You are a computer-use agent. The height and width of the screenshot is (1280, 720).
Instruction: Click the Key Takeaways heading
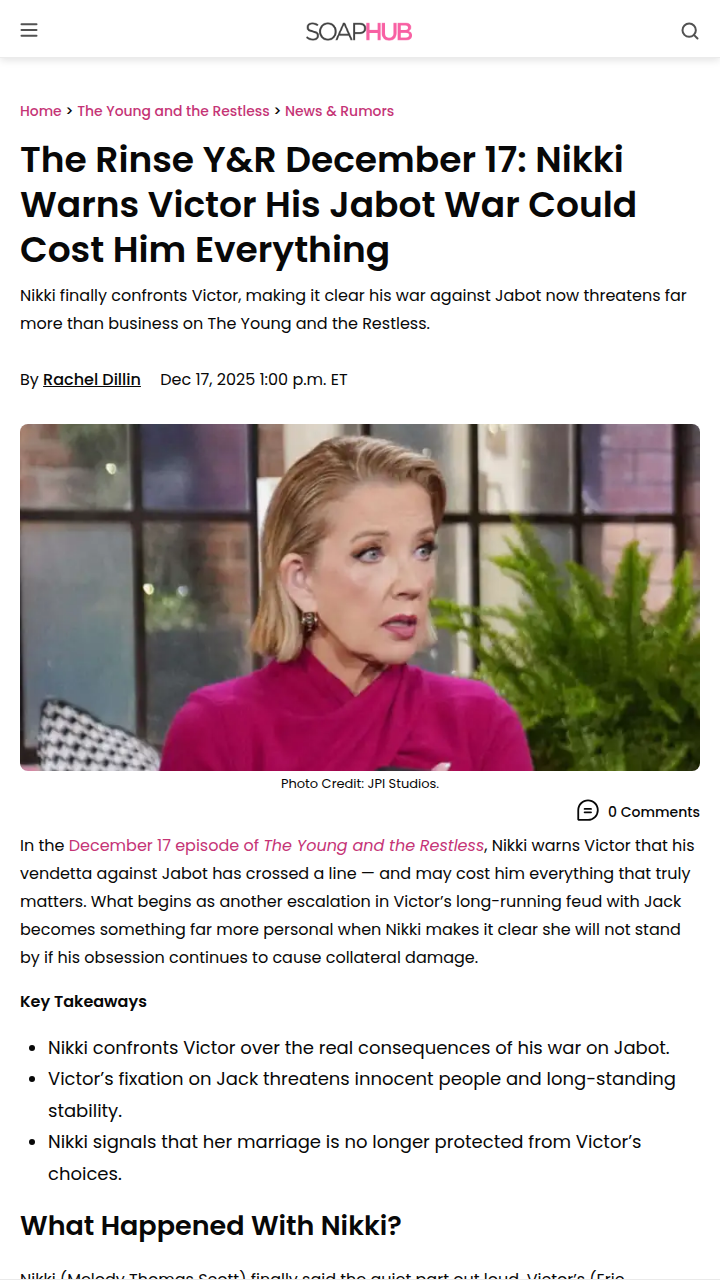pyautogui.click(x=84, y=1001)
